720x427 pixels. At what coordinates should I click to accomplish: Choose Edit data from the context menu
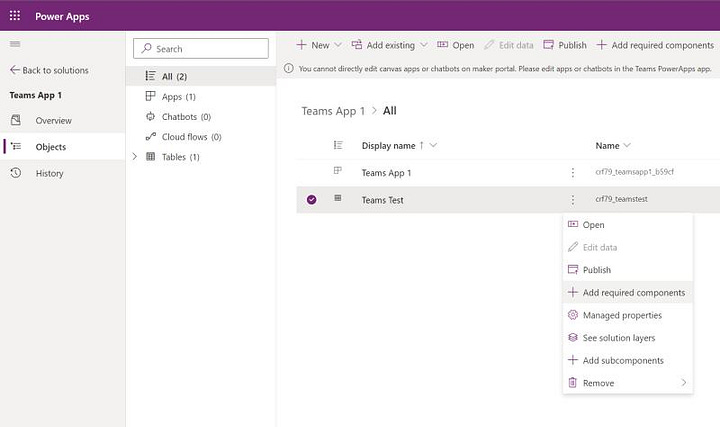click(628, 247)
